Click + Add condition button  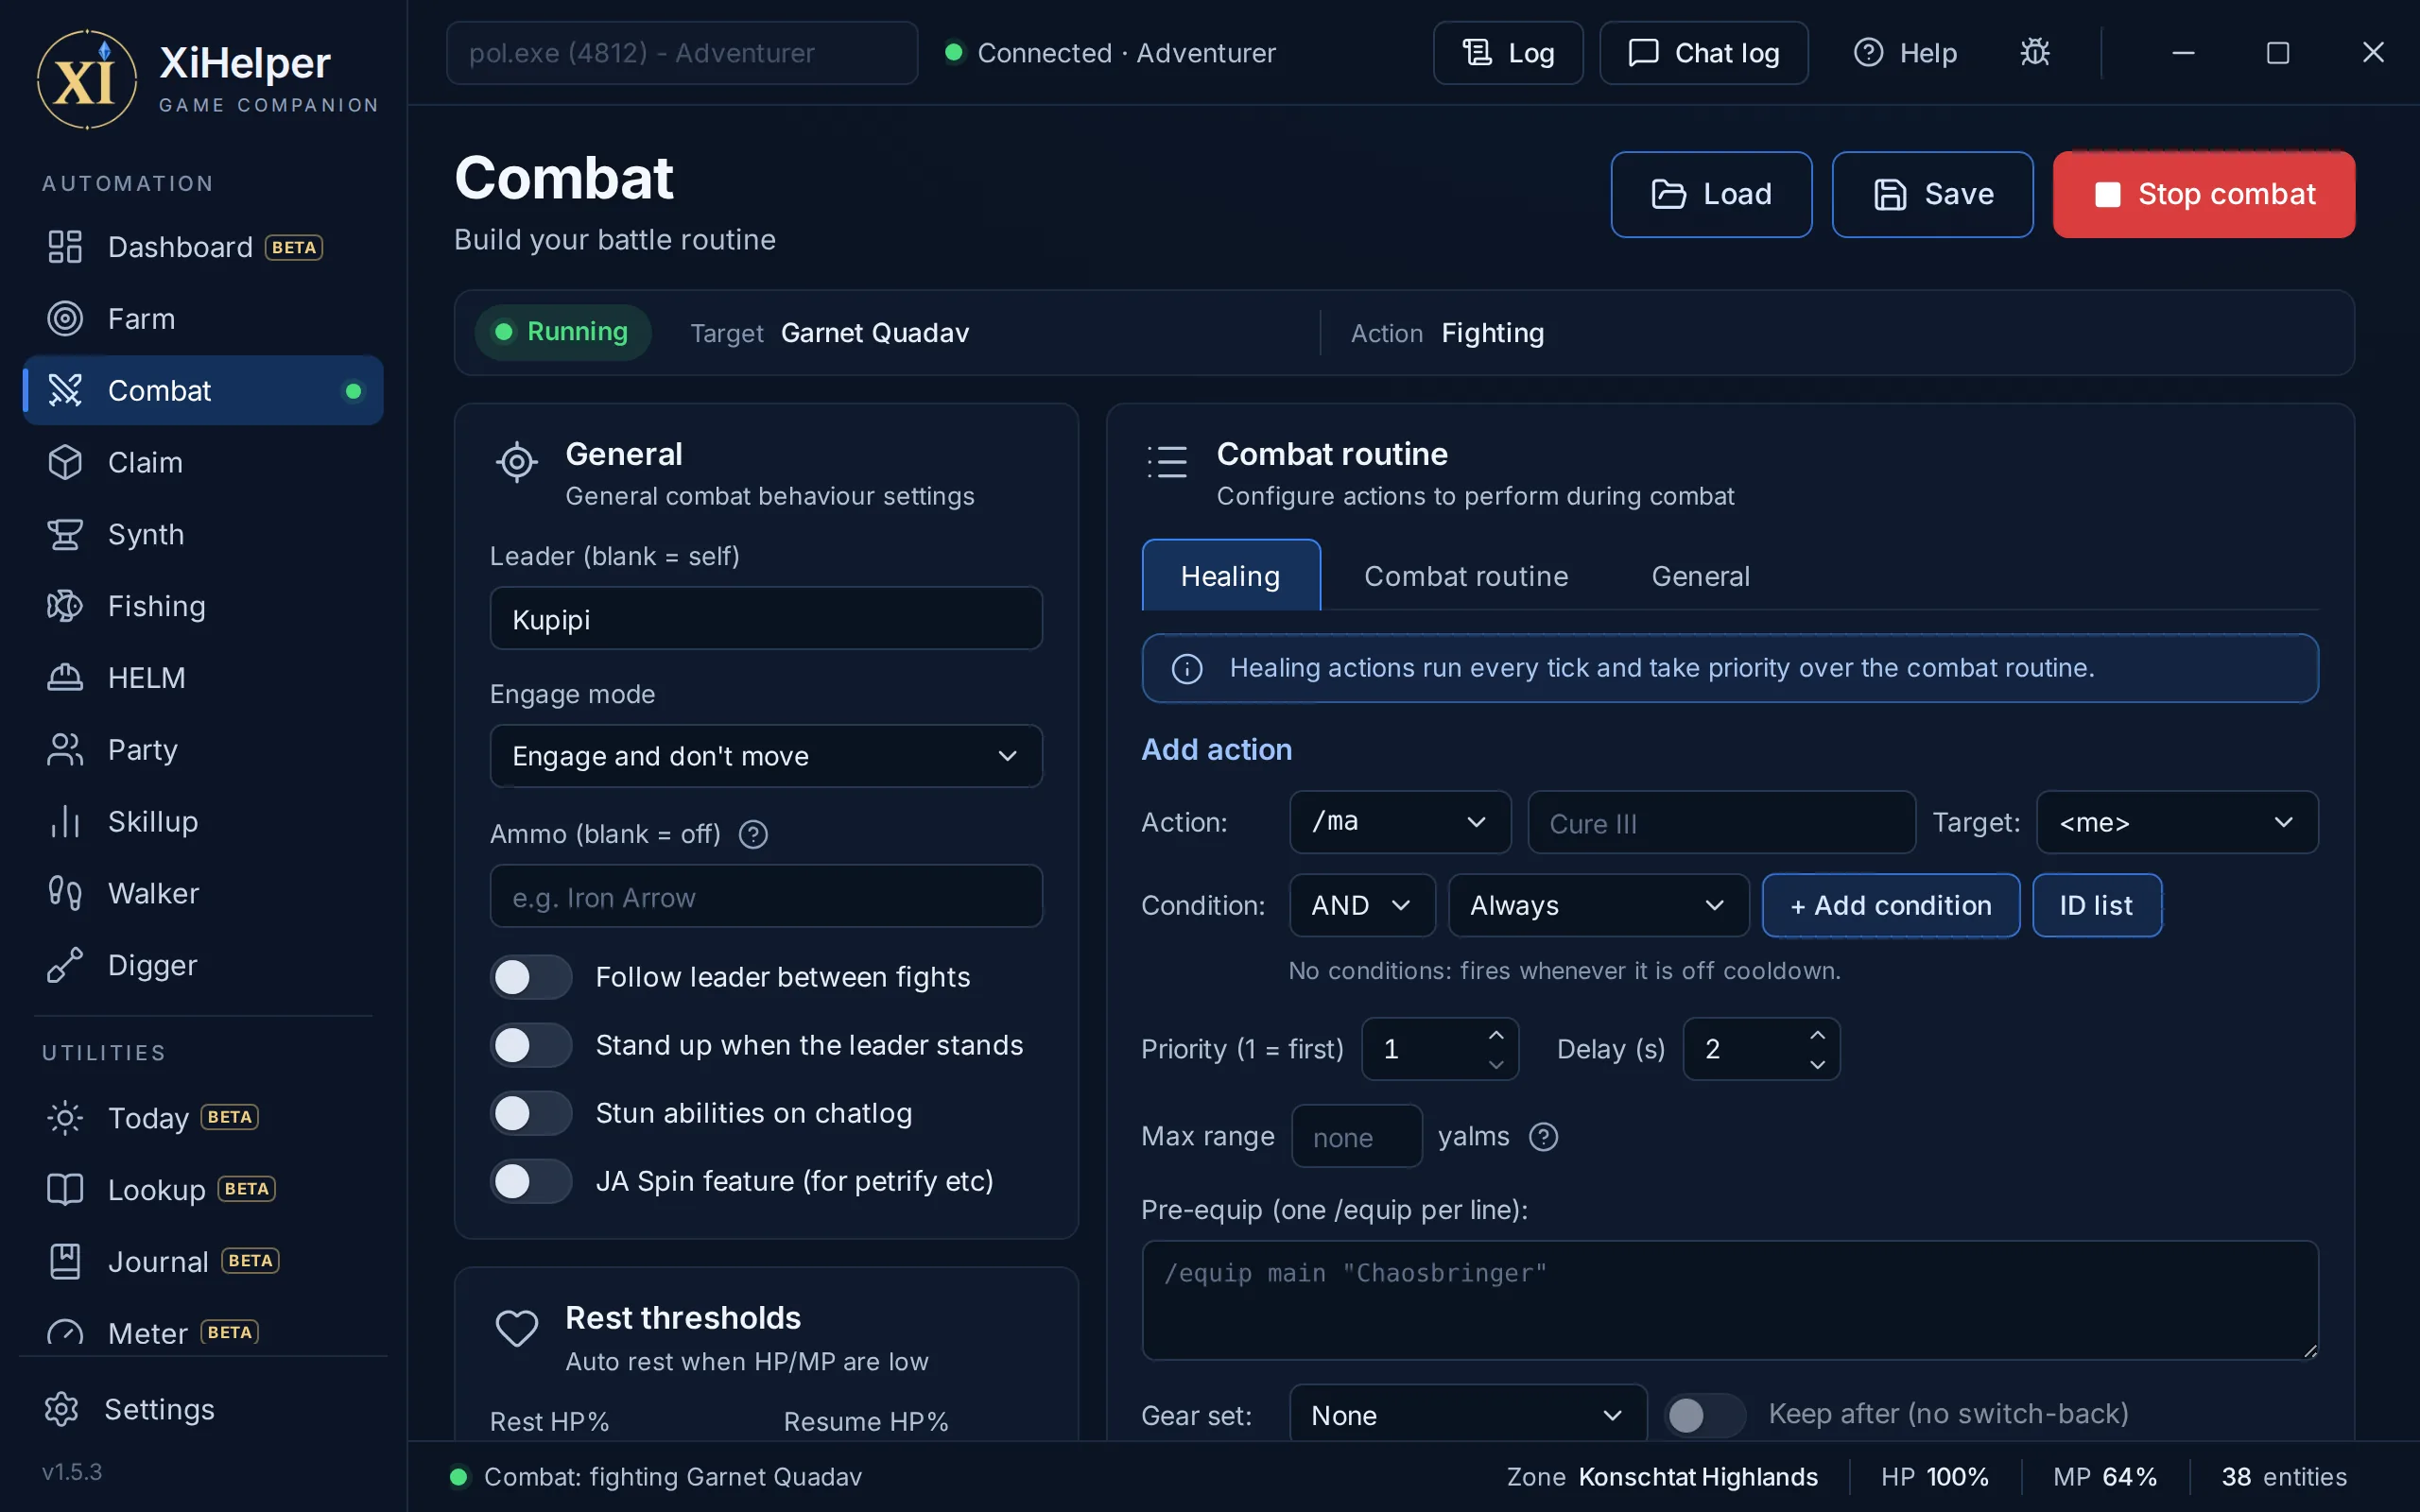[1890, 905]
